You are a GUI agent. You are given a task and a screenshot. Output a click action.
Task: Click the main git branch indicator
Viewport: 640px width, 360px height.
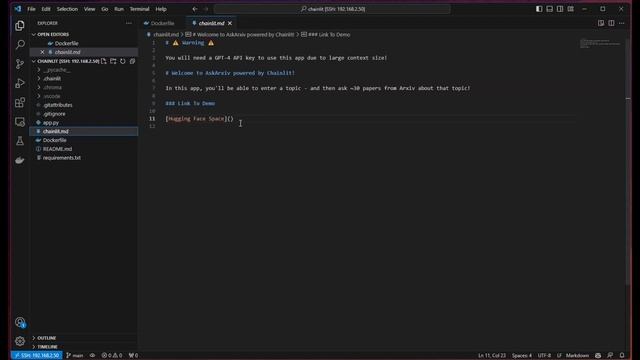75,356
